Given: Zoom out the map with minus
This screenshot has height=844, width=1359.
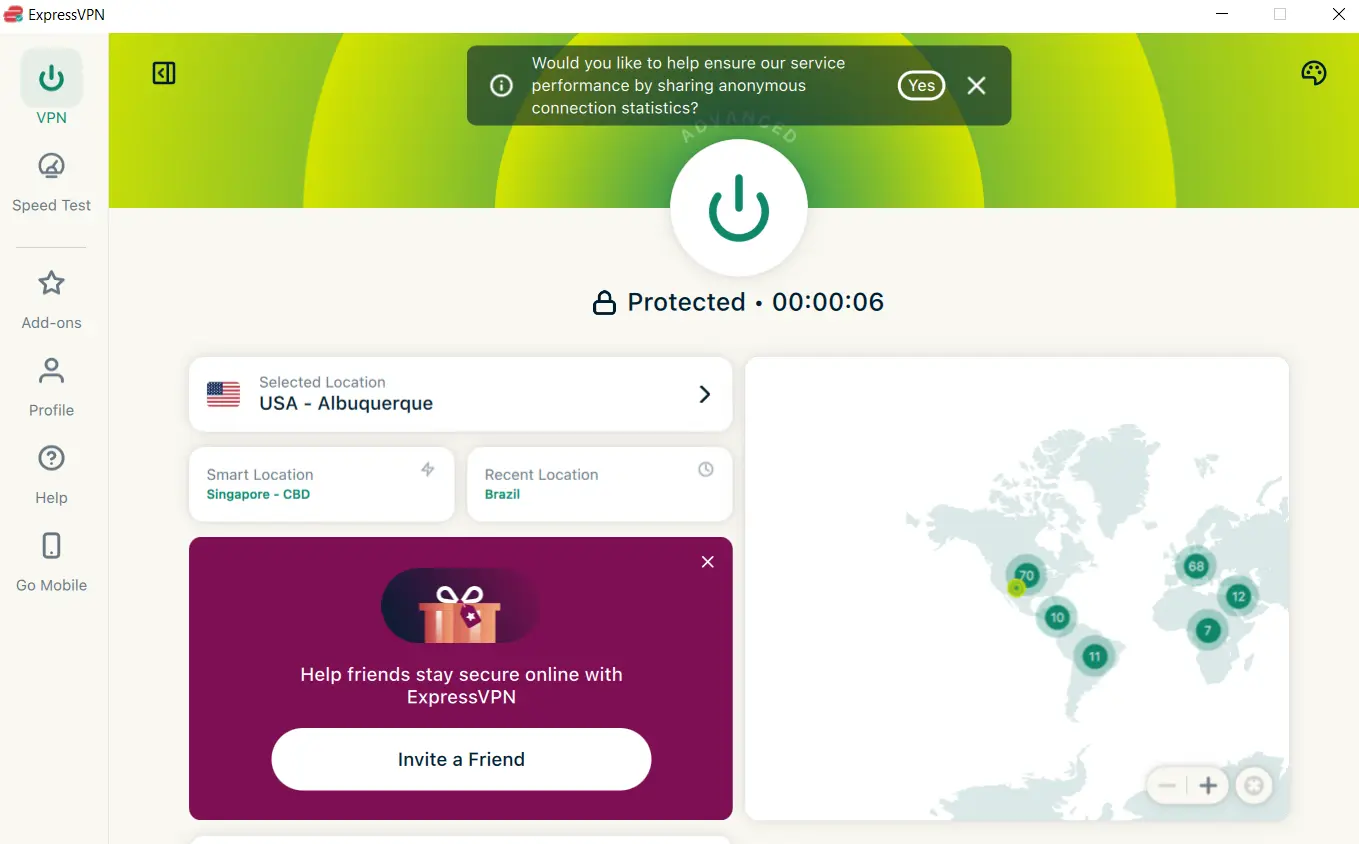Looking at the screenshot, I should click(x=1166, y=786).
